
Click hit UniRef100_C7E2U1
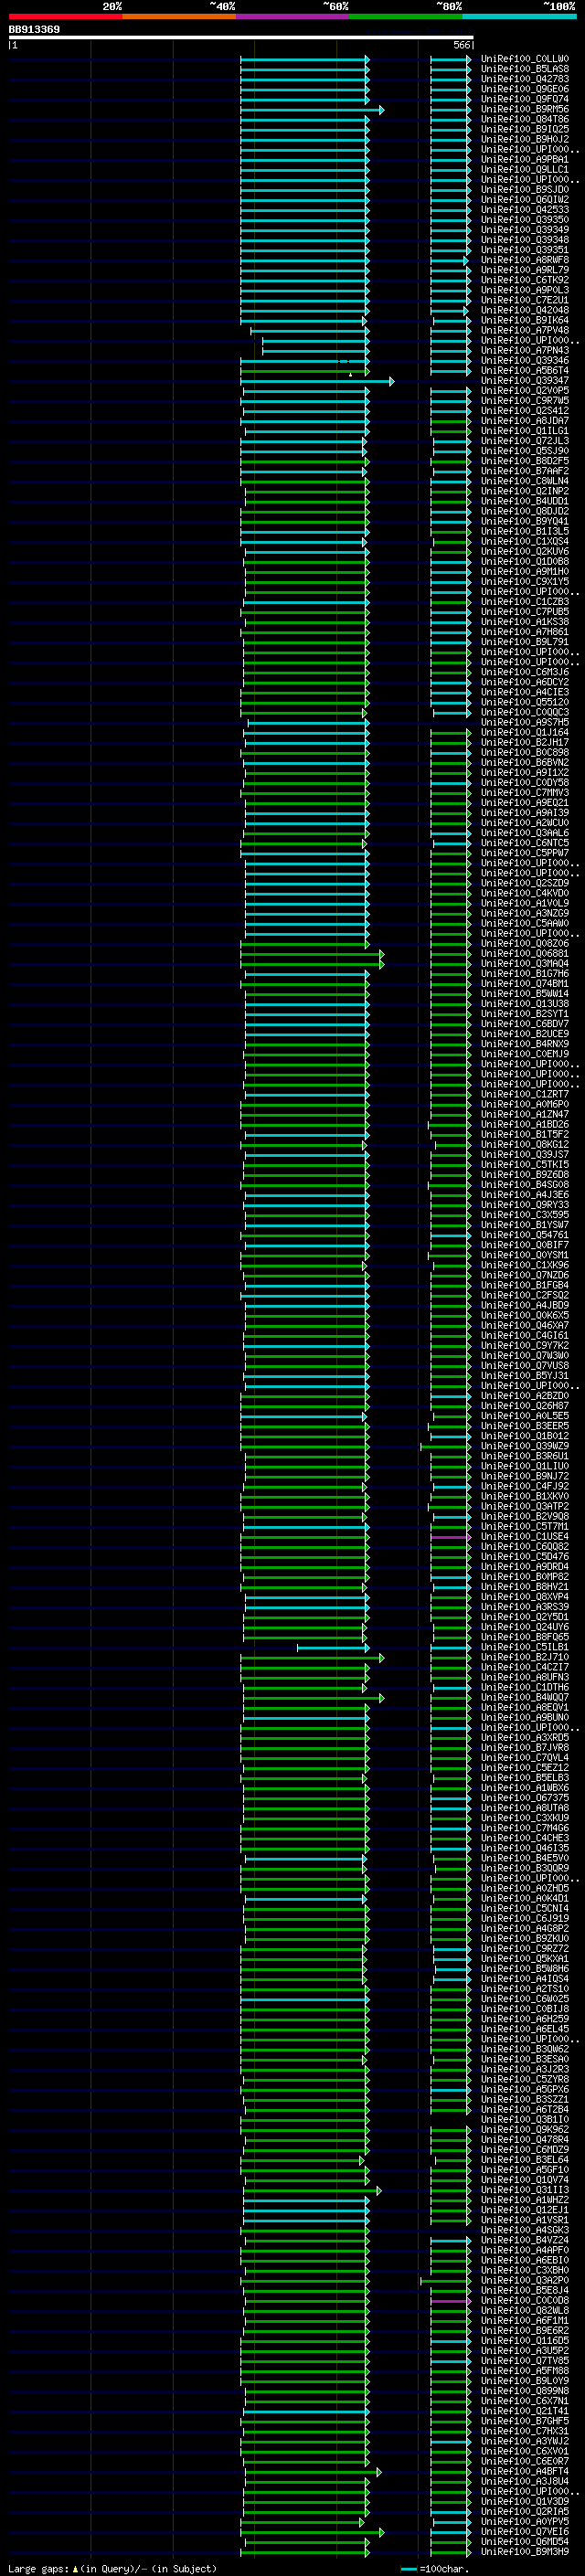[525, 300]
